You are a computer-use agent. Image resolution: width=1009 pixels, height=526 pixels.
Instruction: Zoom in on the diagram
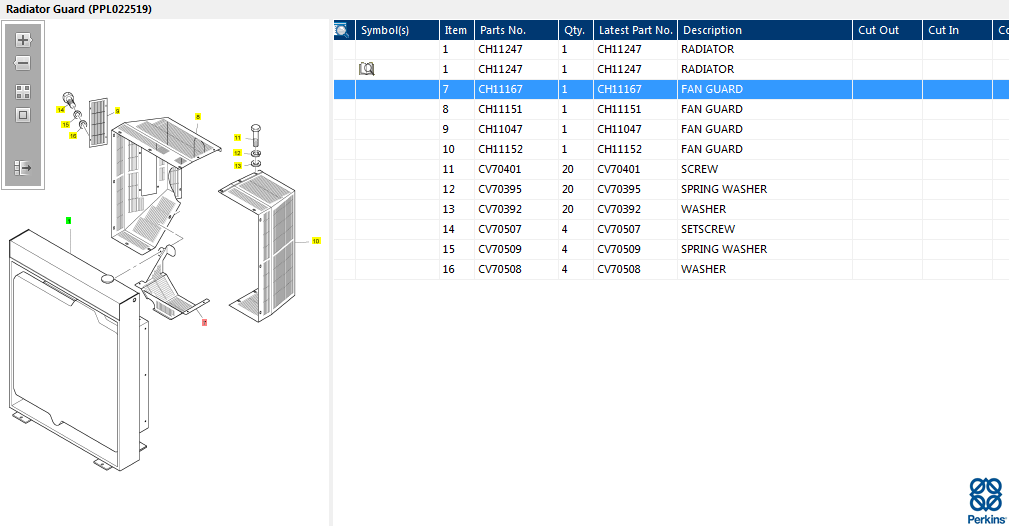23,41
